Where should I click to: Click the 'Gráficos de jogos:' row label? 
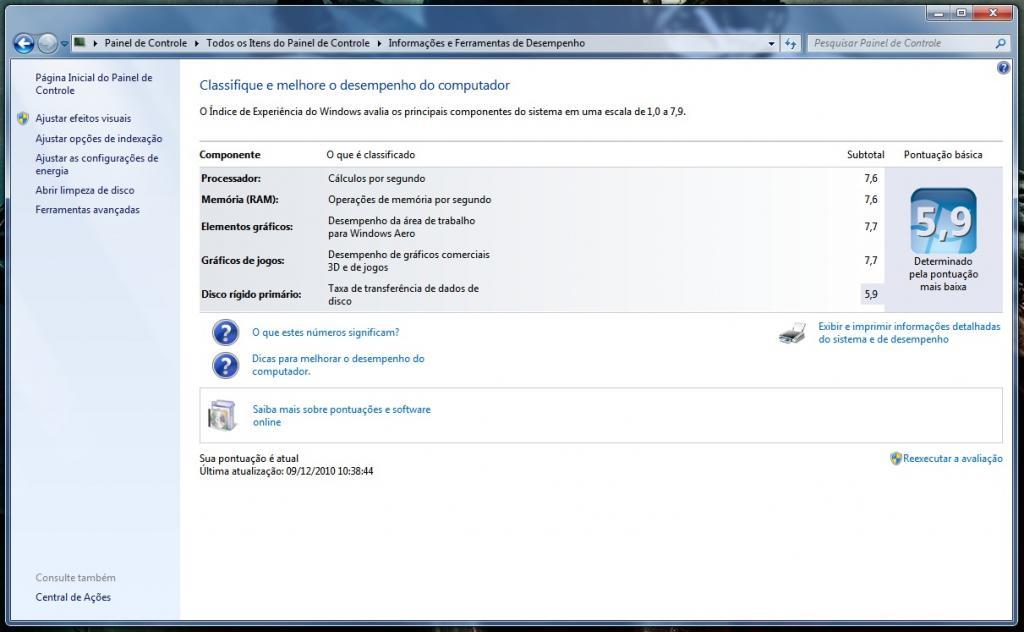click(x=243, y=261)
